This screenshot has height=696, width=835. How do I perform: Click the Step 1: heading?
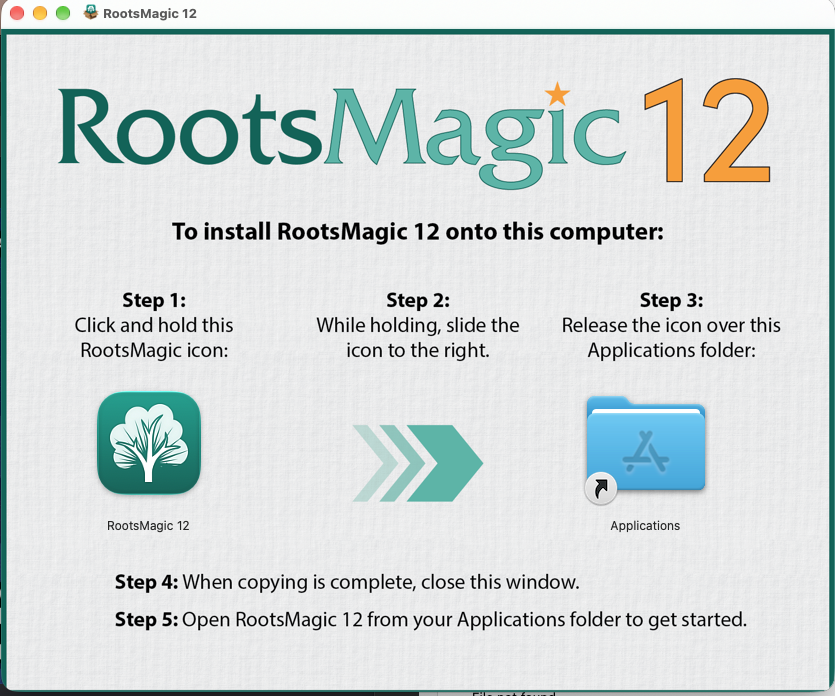pos(154,300)
